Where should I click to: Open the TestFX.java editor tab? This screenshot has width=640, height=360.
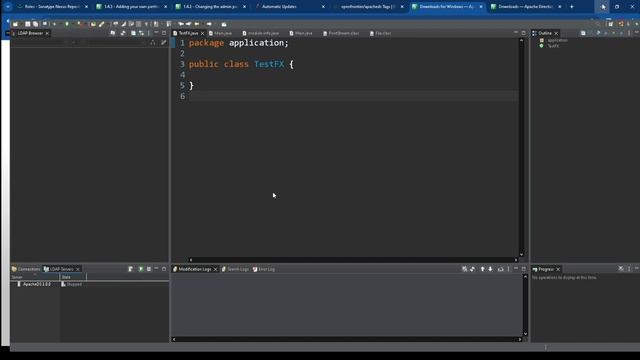click(x=188, y=33)
